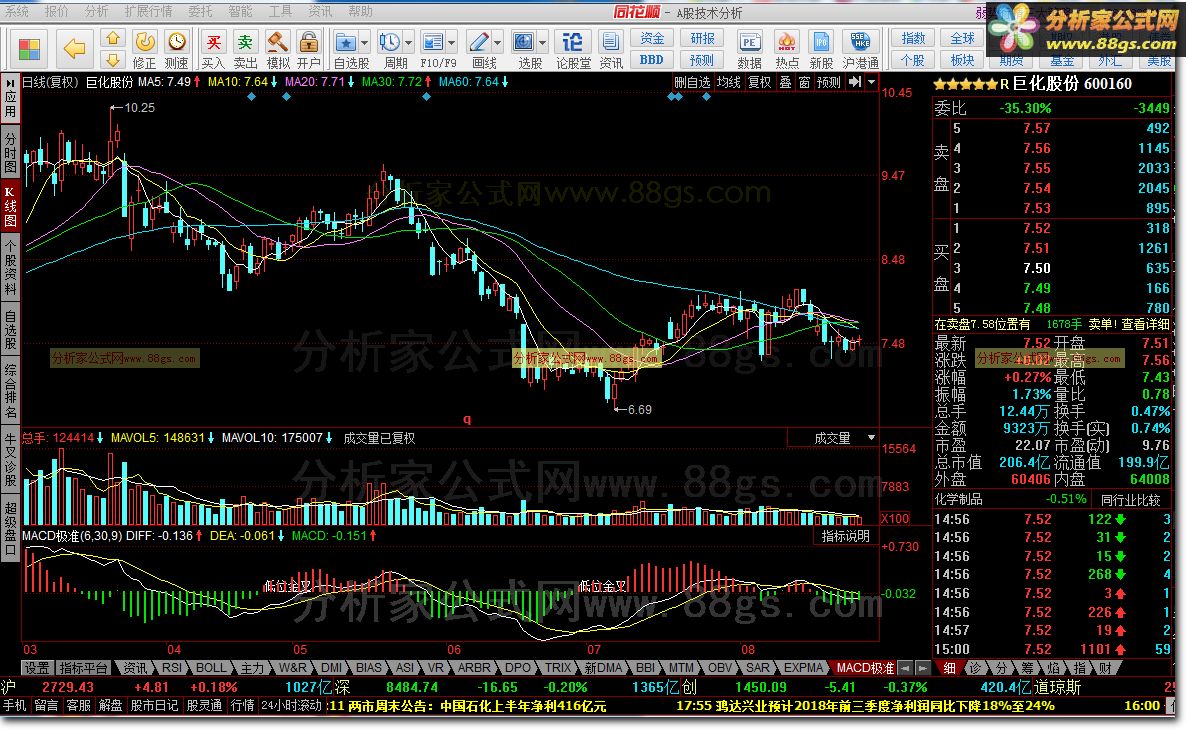The width and height of the screenshot is (1188, 730).
Task: Click the 开户 open account lock icon
Action: [308, 42]
